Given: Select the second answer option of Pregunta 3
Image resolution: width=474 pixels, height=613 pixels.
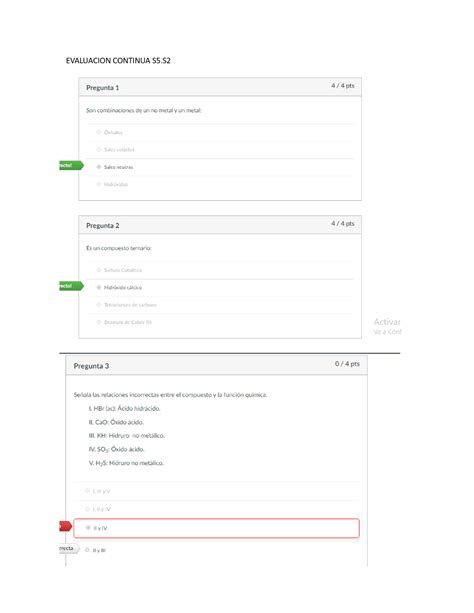Looking at the screenshot, I should [x=87, y=509].
